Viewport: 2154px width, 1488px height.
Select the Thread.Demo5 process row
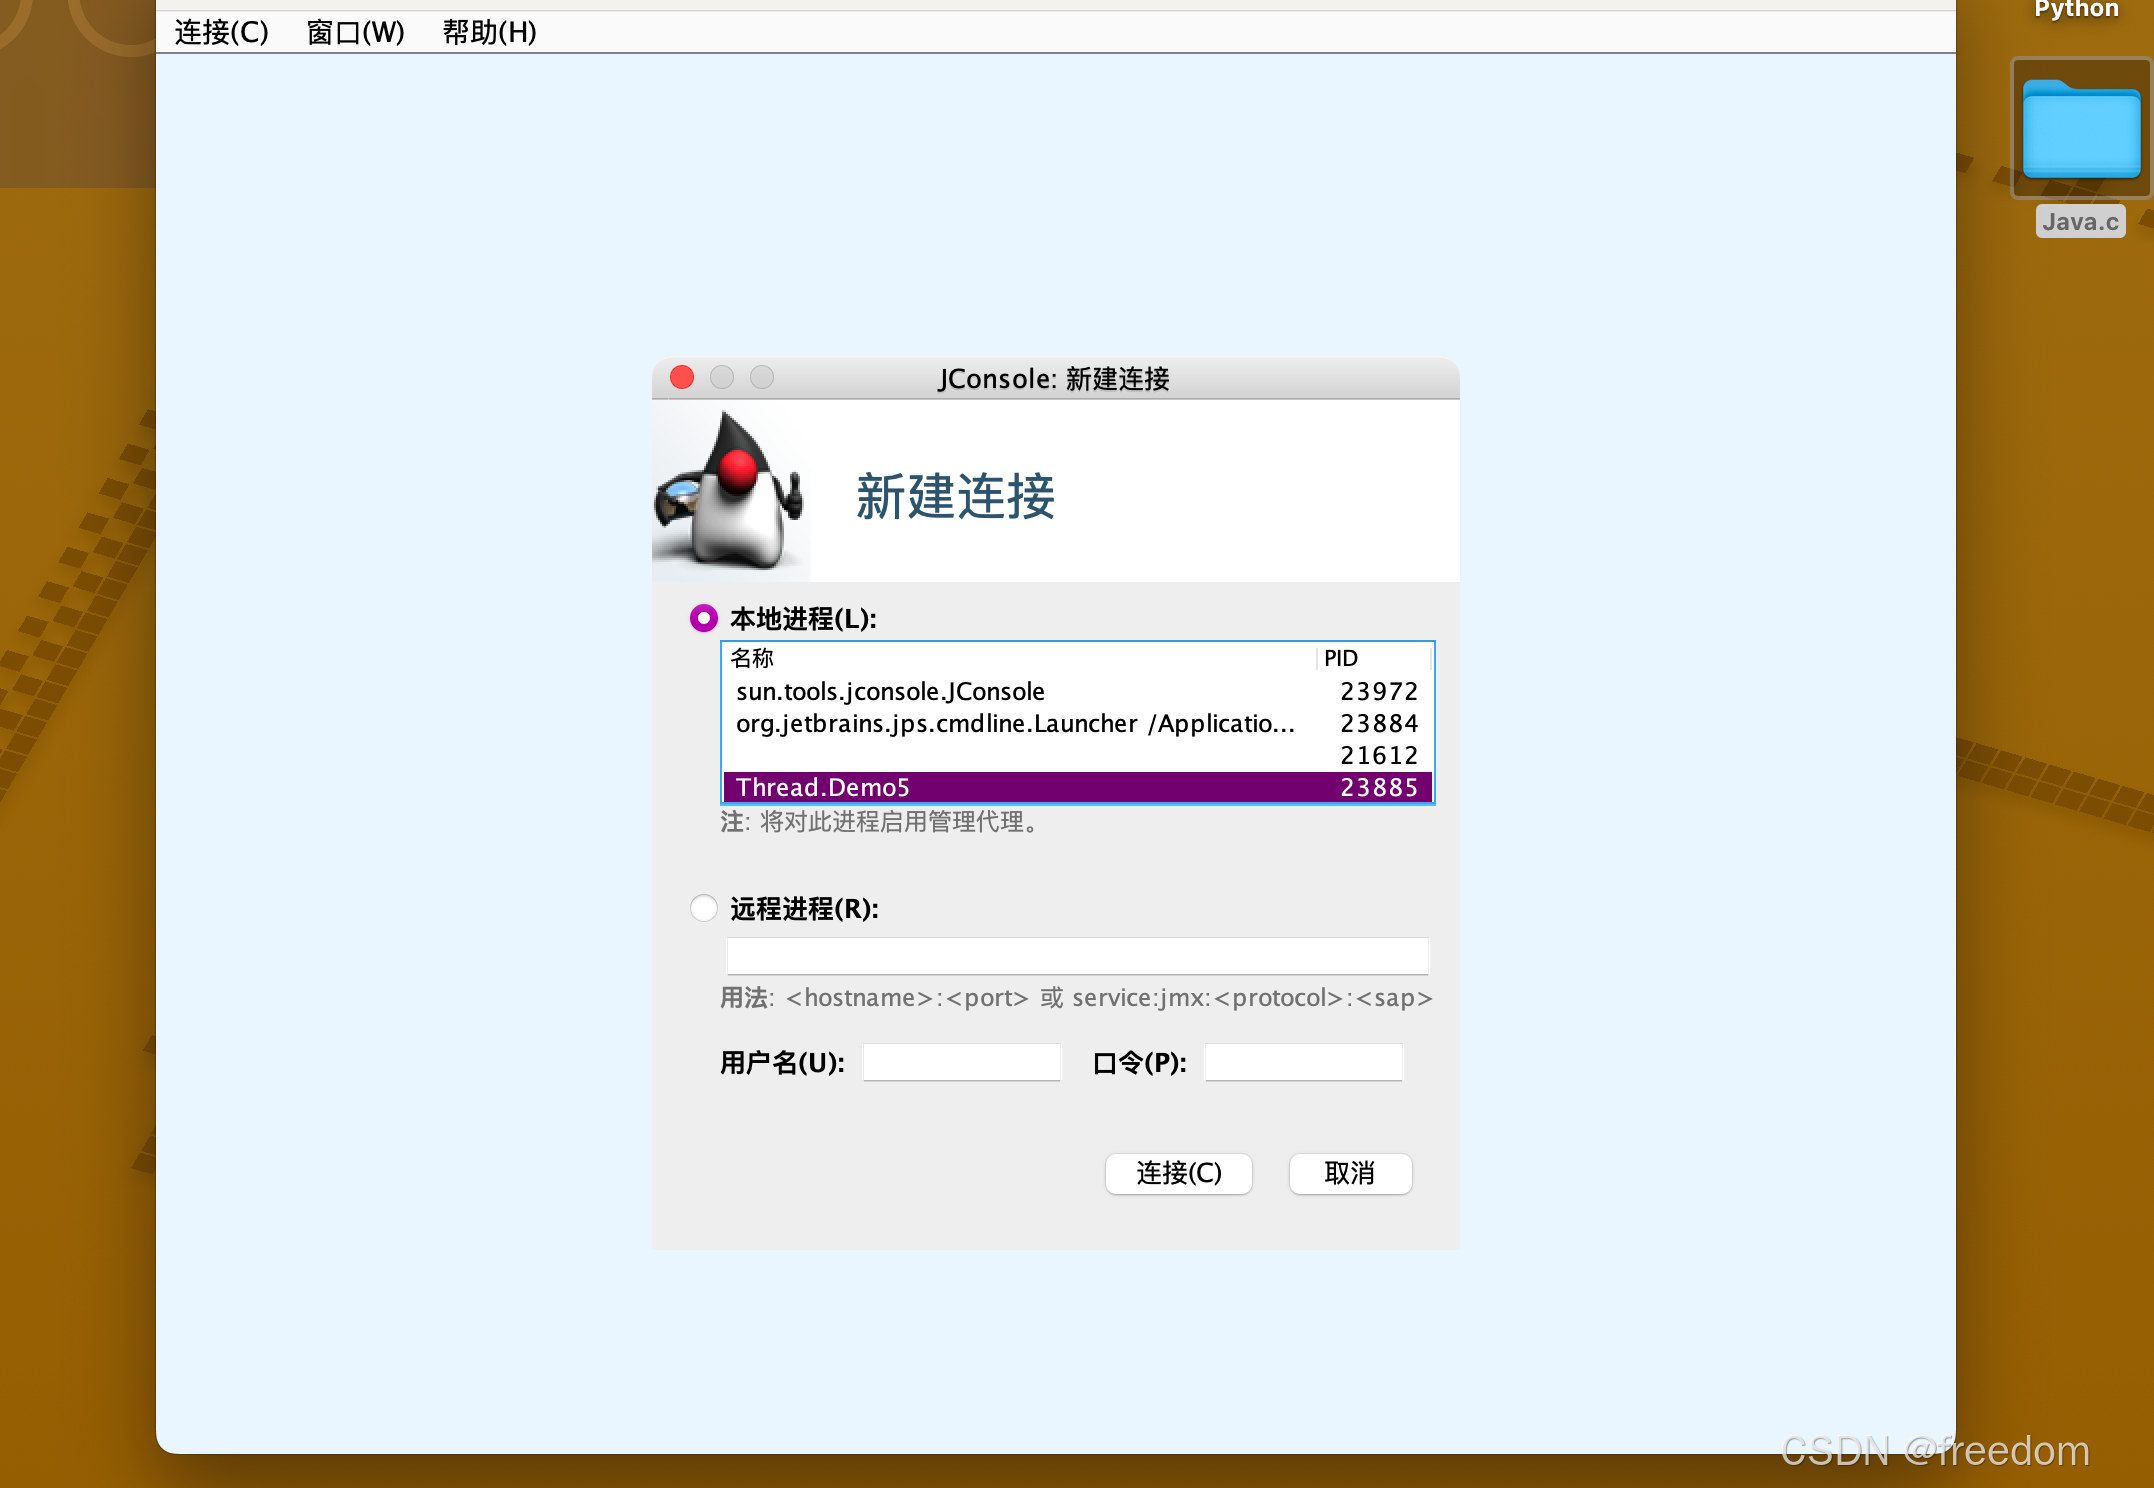1077,787
